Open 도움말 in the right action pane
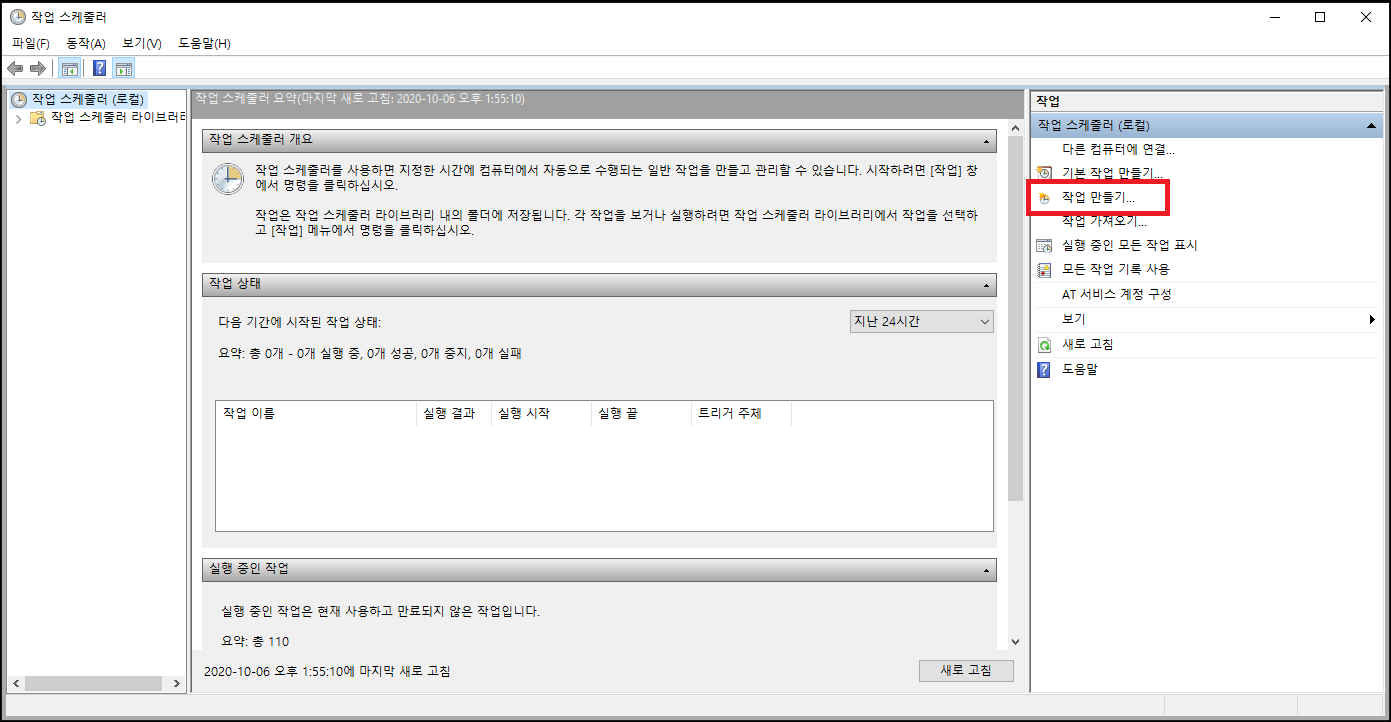Screen dimensions: 1391x722 (x=1079, y=369)
